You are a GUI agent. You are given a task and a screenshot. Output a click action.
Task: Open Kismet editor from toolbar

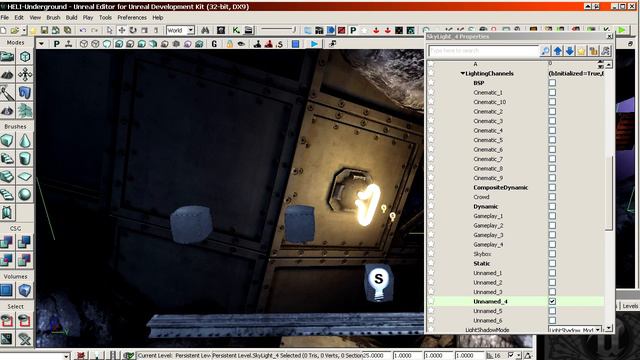(236, 30)
